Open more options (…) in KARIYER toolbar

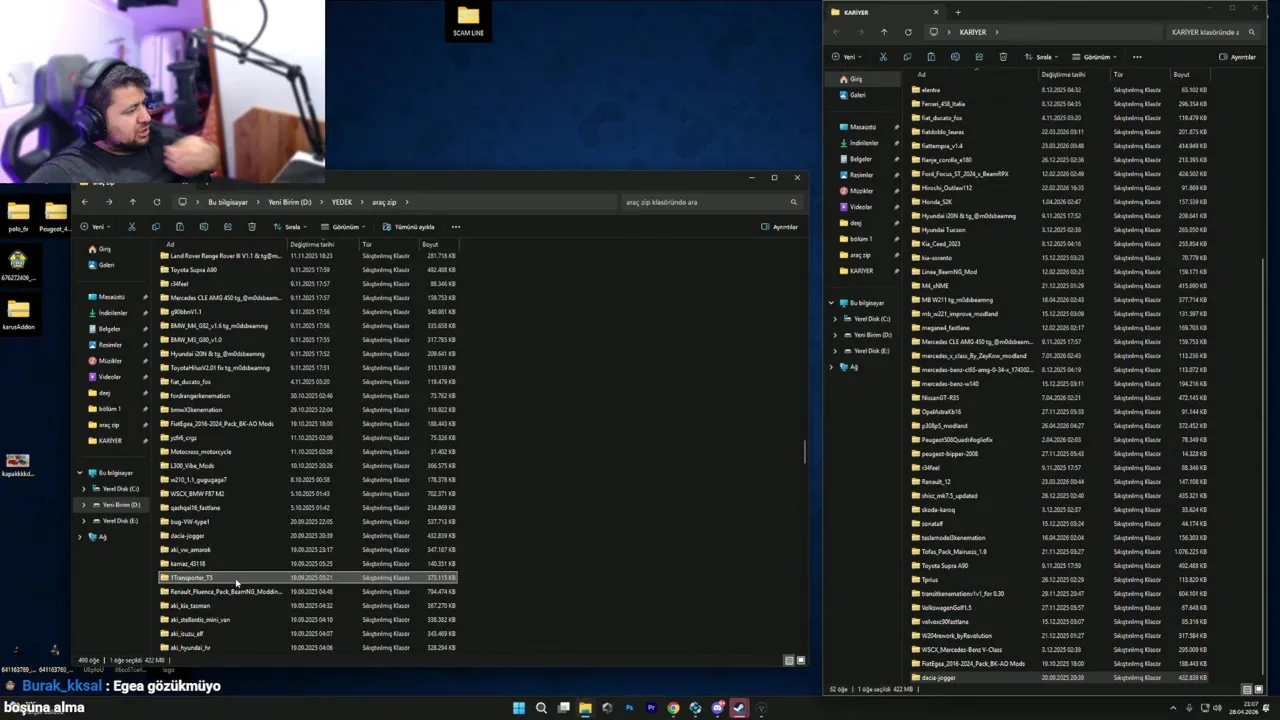tap(1137, 57)
